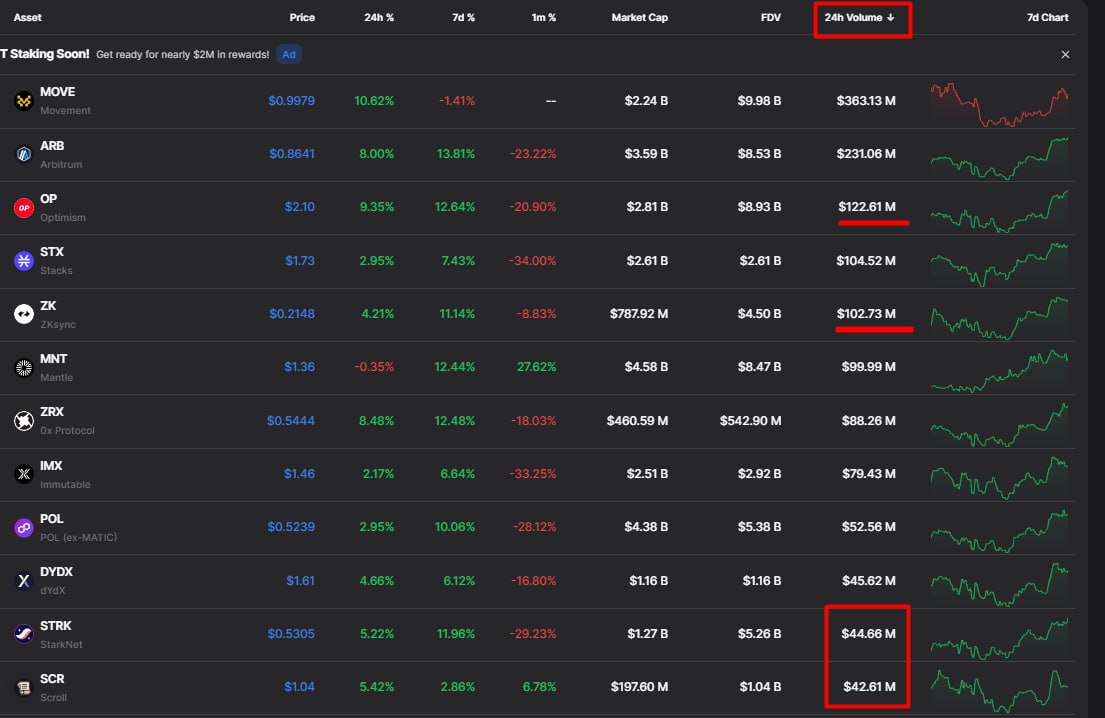Click the MOVE 24h volume $363.13 M

pyautogui.click(x=866, y=101)
